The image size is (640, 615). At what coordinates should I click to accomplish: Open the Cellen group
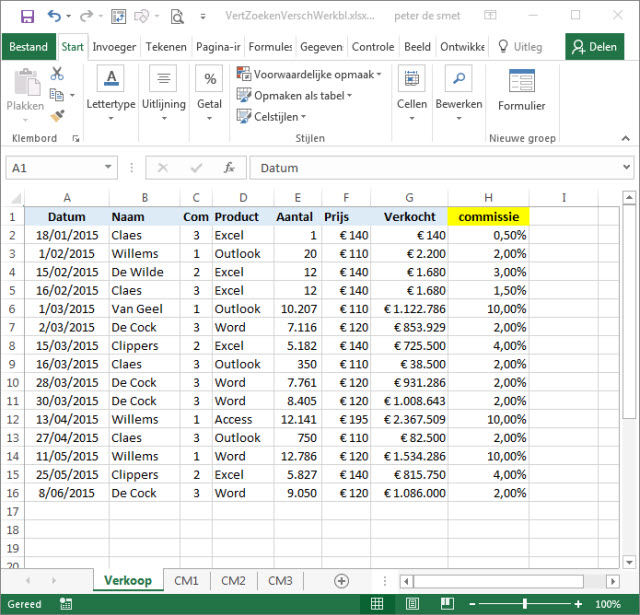[412, 93]
